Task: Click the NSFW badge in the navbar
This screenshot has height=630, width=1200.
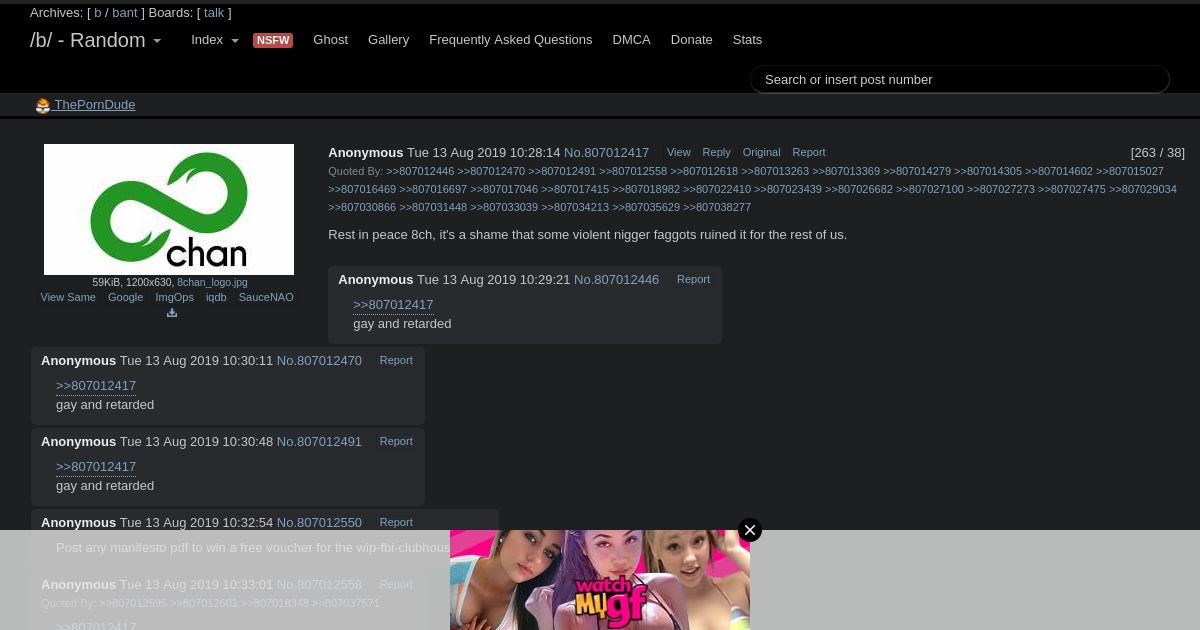Action: tap(273, 41)
